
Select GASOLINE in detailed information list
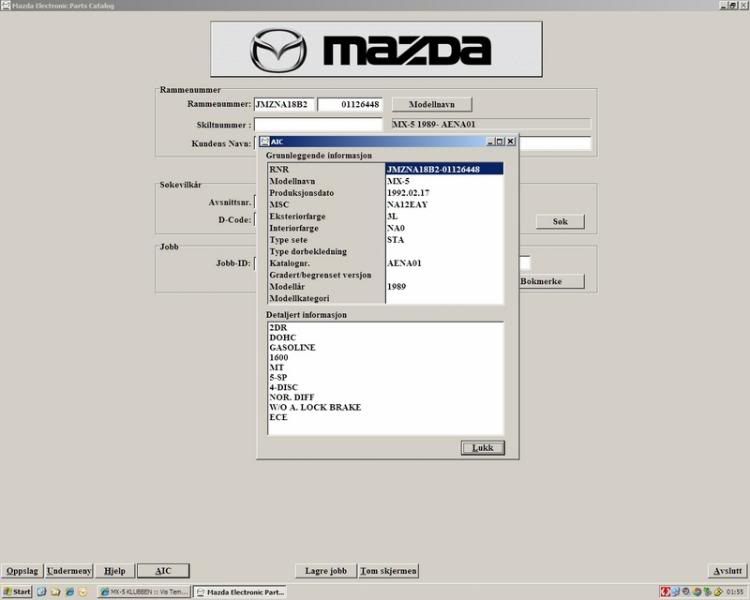click(x=292, y=348)
